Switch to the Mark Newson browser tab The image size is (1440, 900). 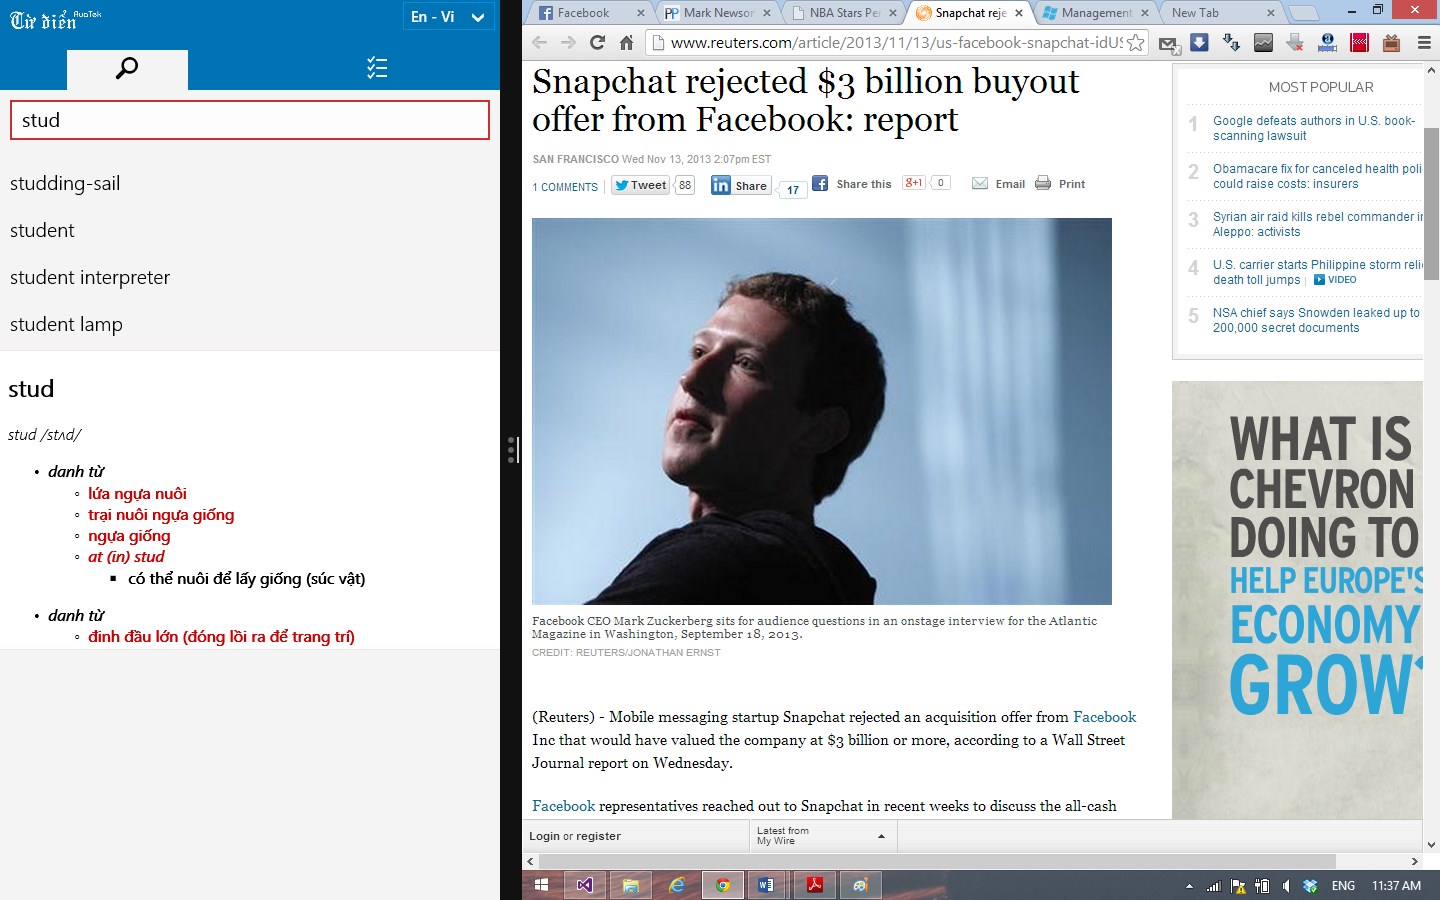(717, 13)
